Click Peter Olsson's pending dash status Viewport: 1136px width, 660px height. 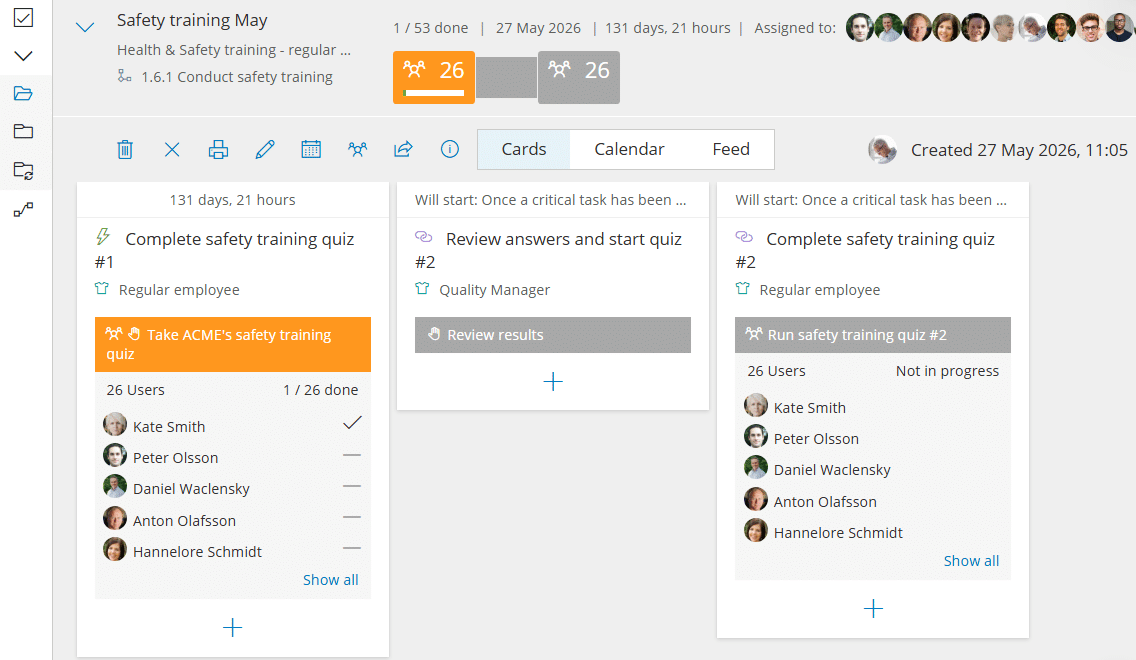(352, 456)
